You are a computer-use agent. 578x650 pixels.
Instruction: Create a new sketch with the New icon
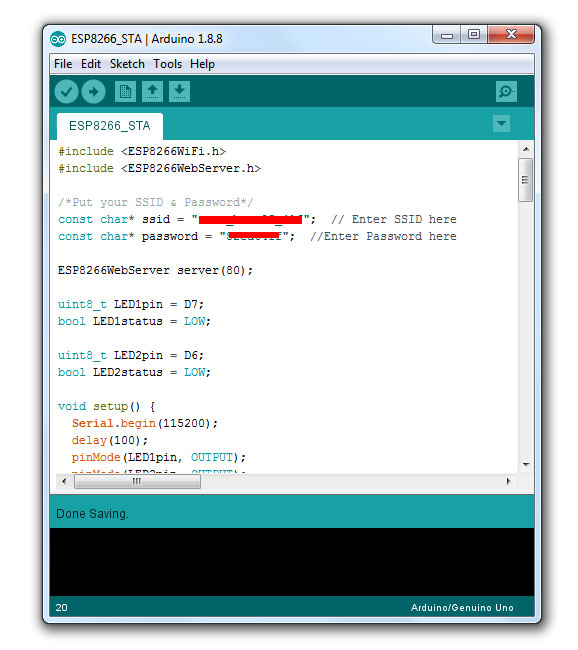(125, 92)
